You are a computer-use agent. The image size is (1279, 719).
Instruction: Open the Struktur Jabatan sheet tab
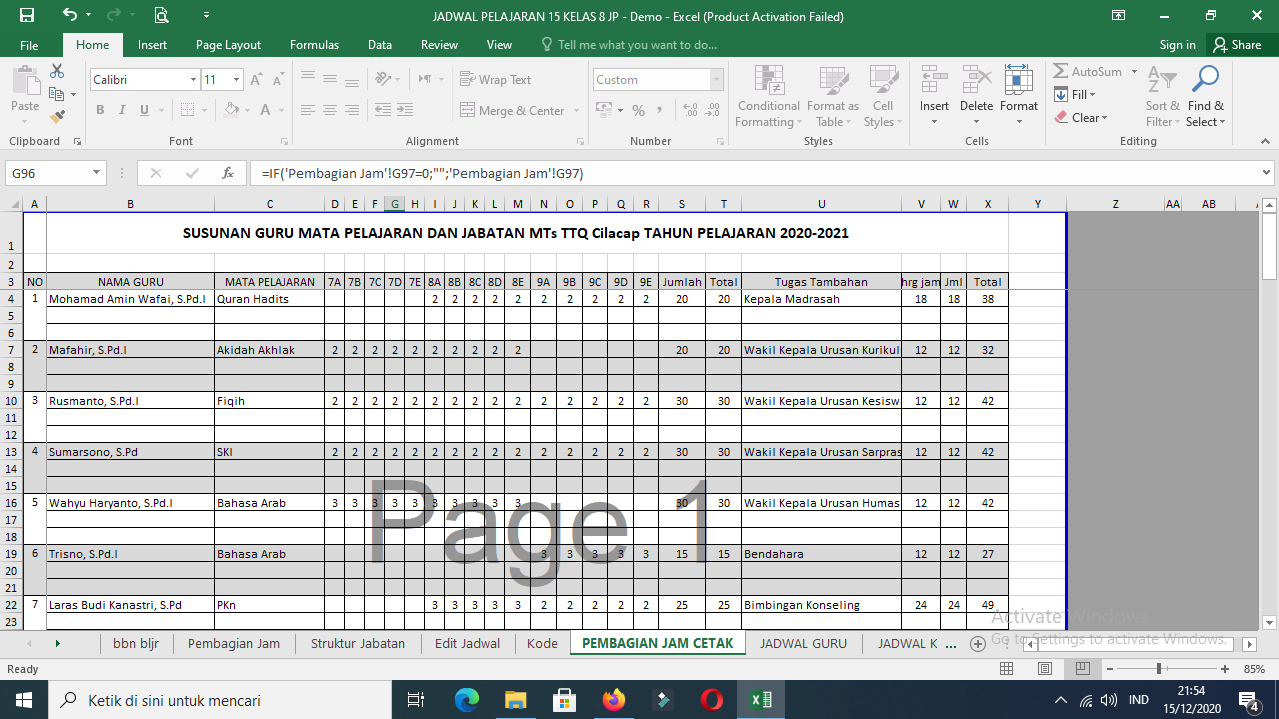357,643
